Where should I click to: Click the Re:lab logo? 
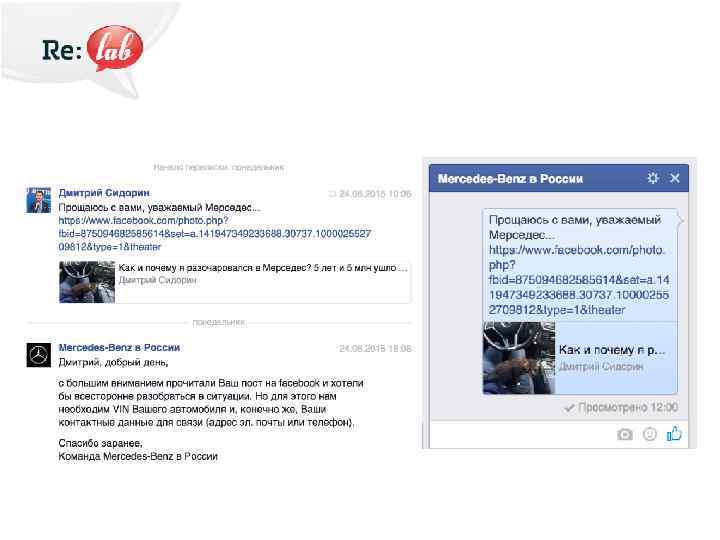click(92, 49)
